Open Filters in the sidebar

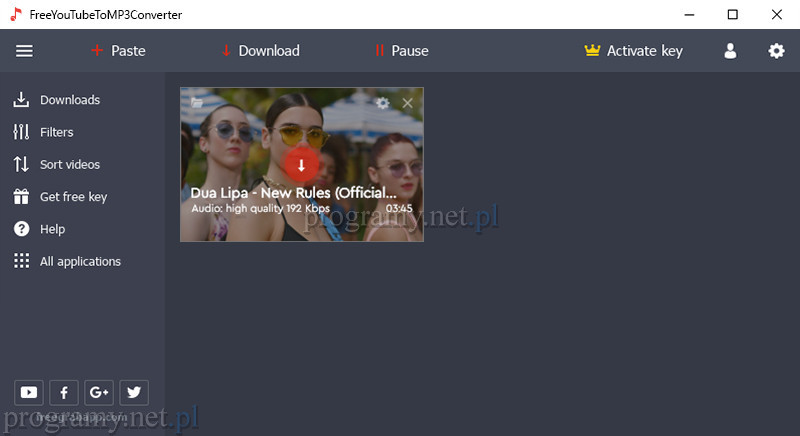click(56, 132)
